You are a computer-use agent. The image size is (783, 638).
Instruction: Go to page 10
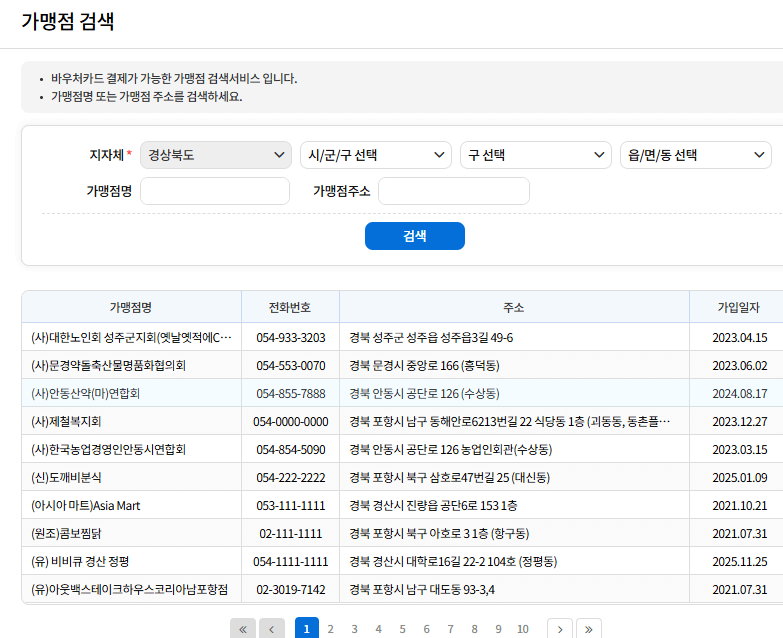coord(522,629)
